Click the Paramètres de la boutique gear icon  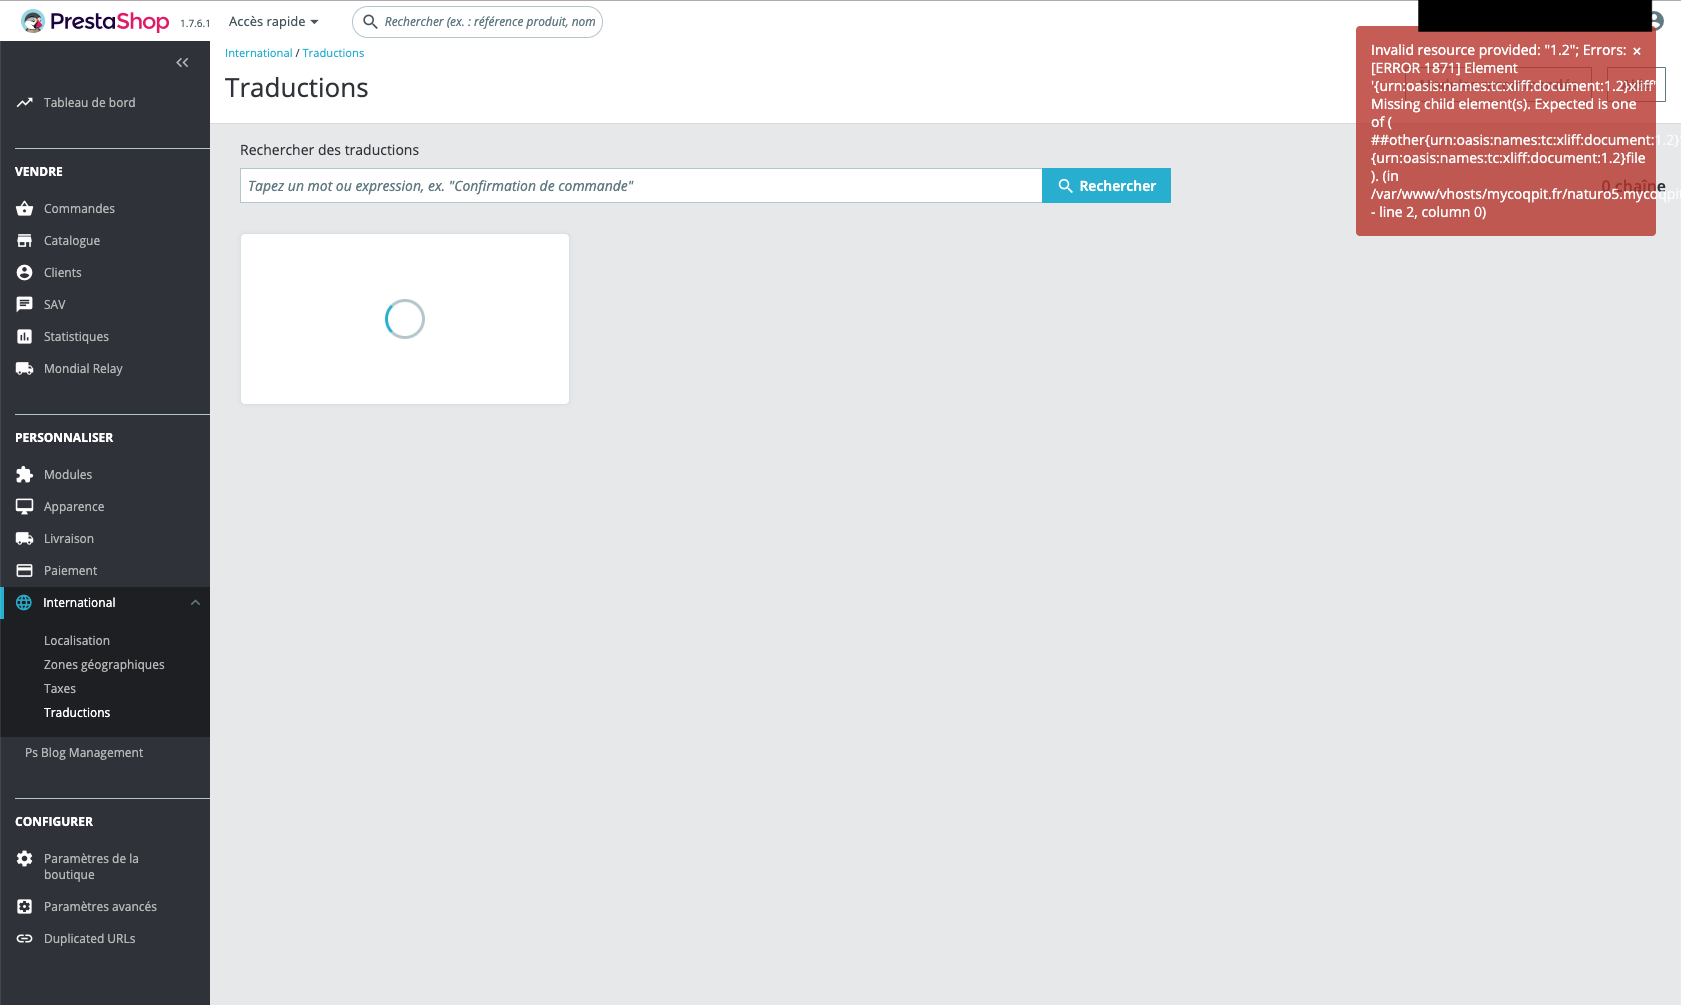click(x=25, y=858)
